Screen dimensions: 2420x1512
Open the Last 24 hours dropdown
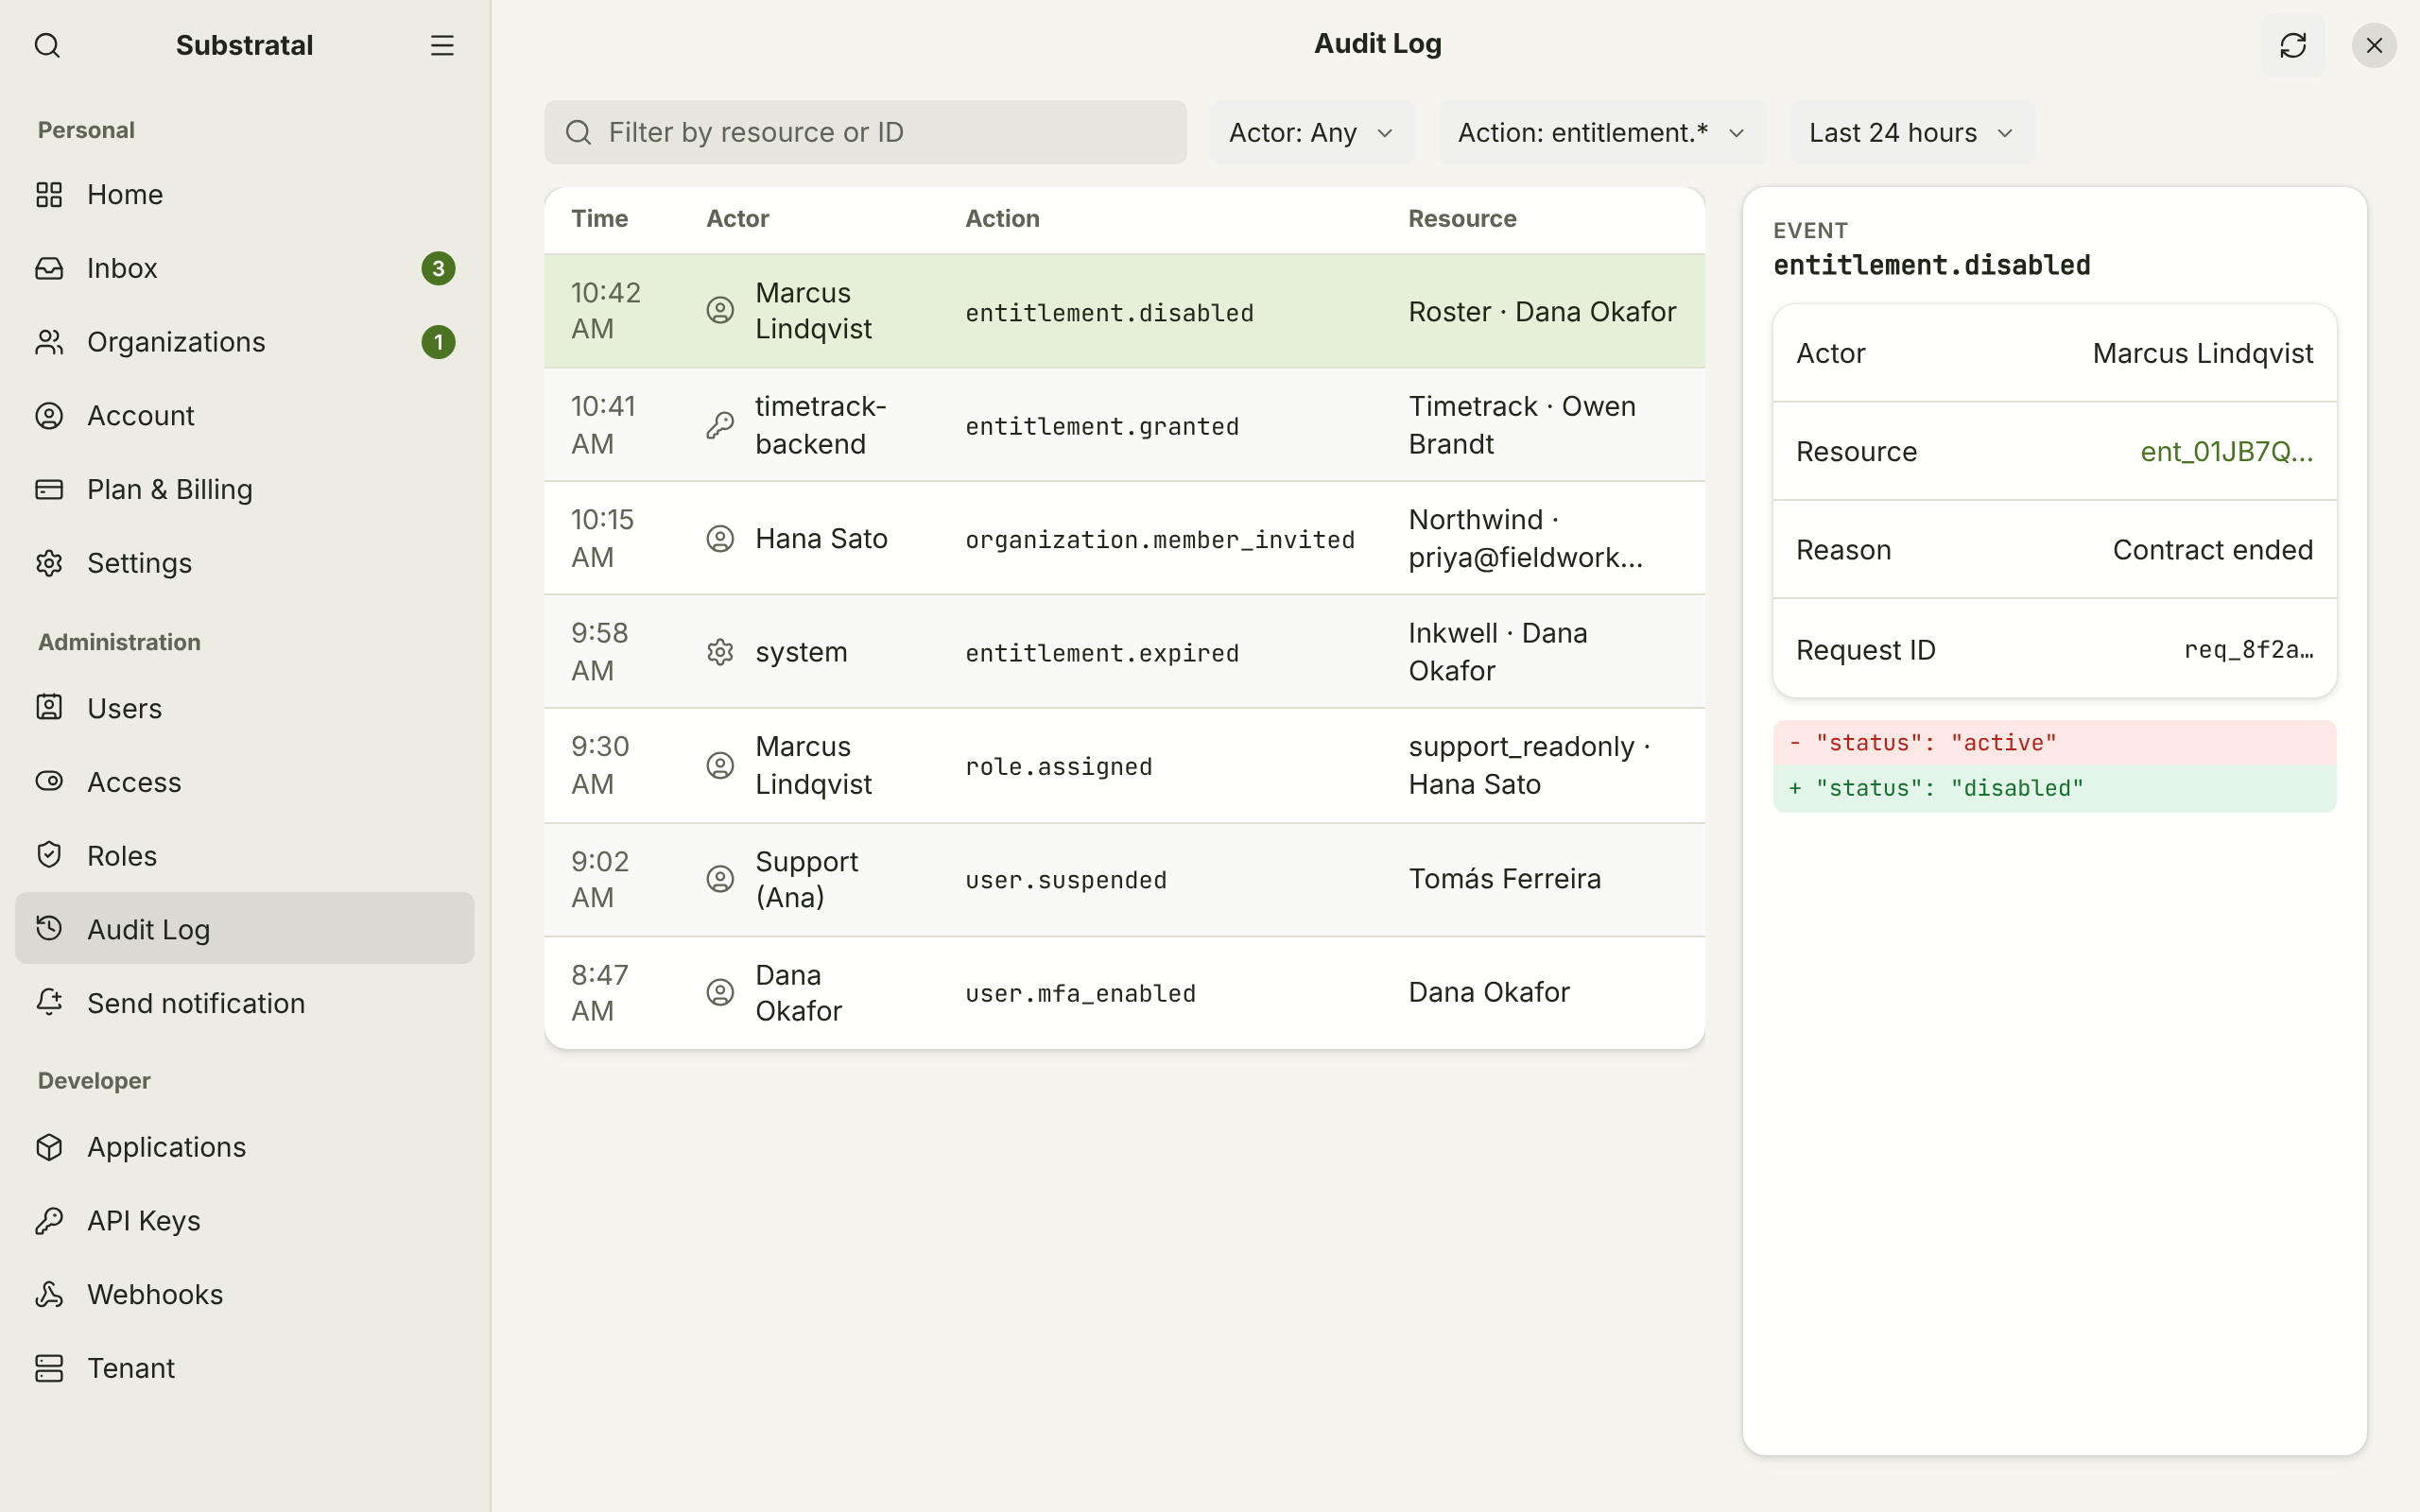[1912, 132]
